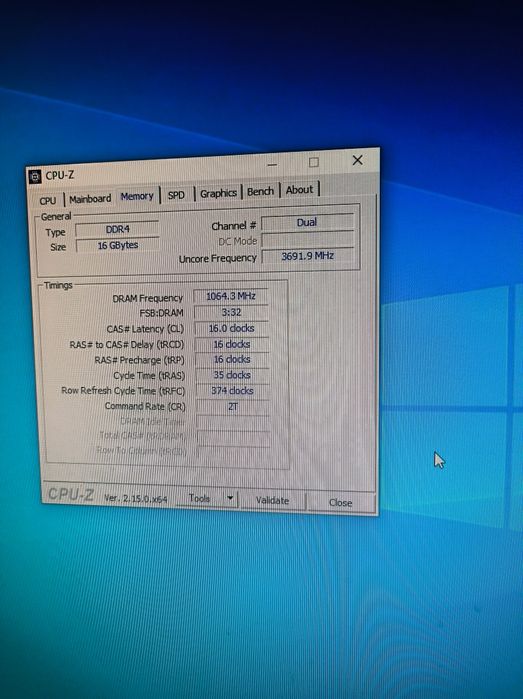Go to the About tab
Viewport: 523px width, 699px height.
click(x=299, y=190)
